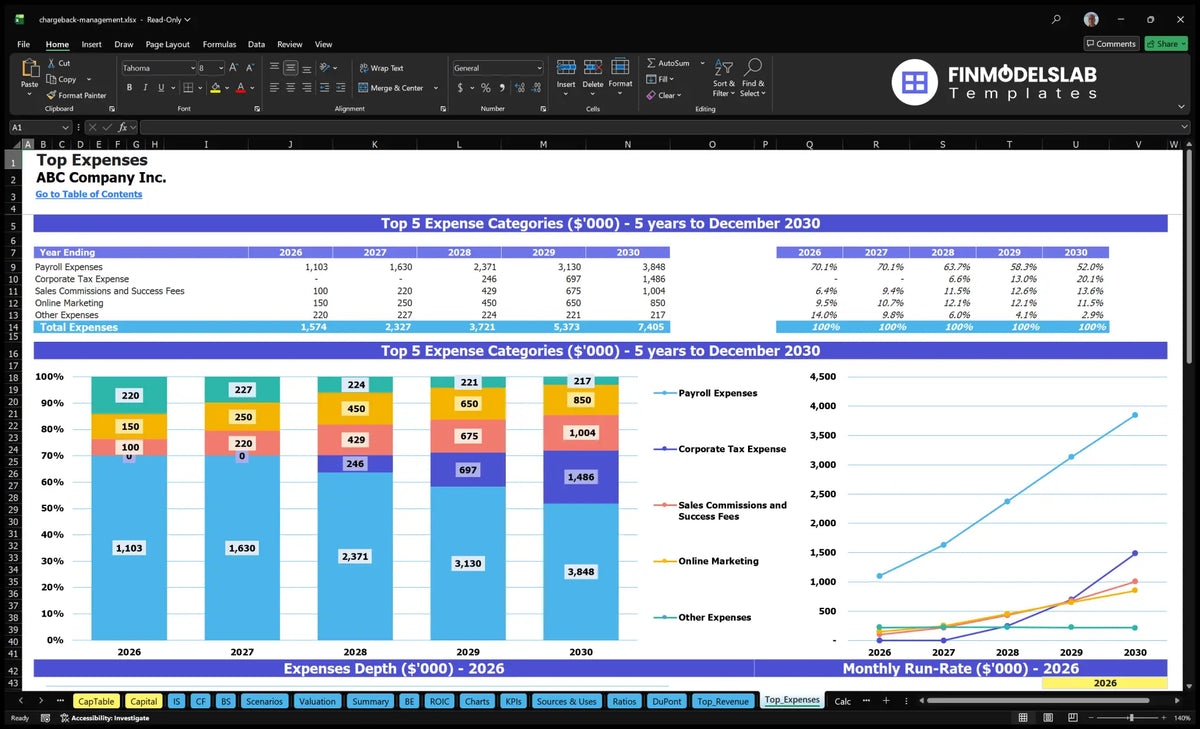Expand the Clear dropdown
This screenshot has height=729, width=1200.
pos(680,95)
